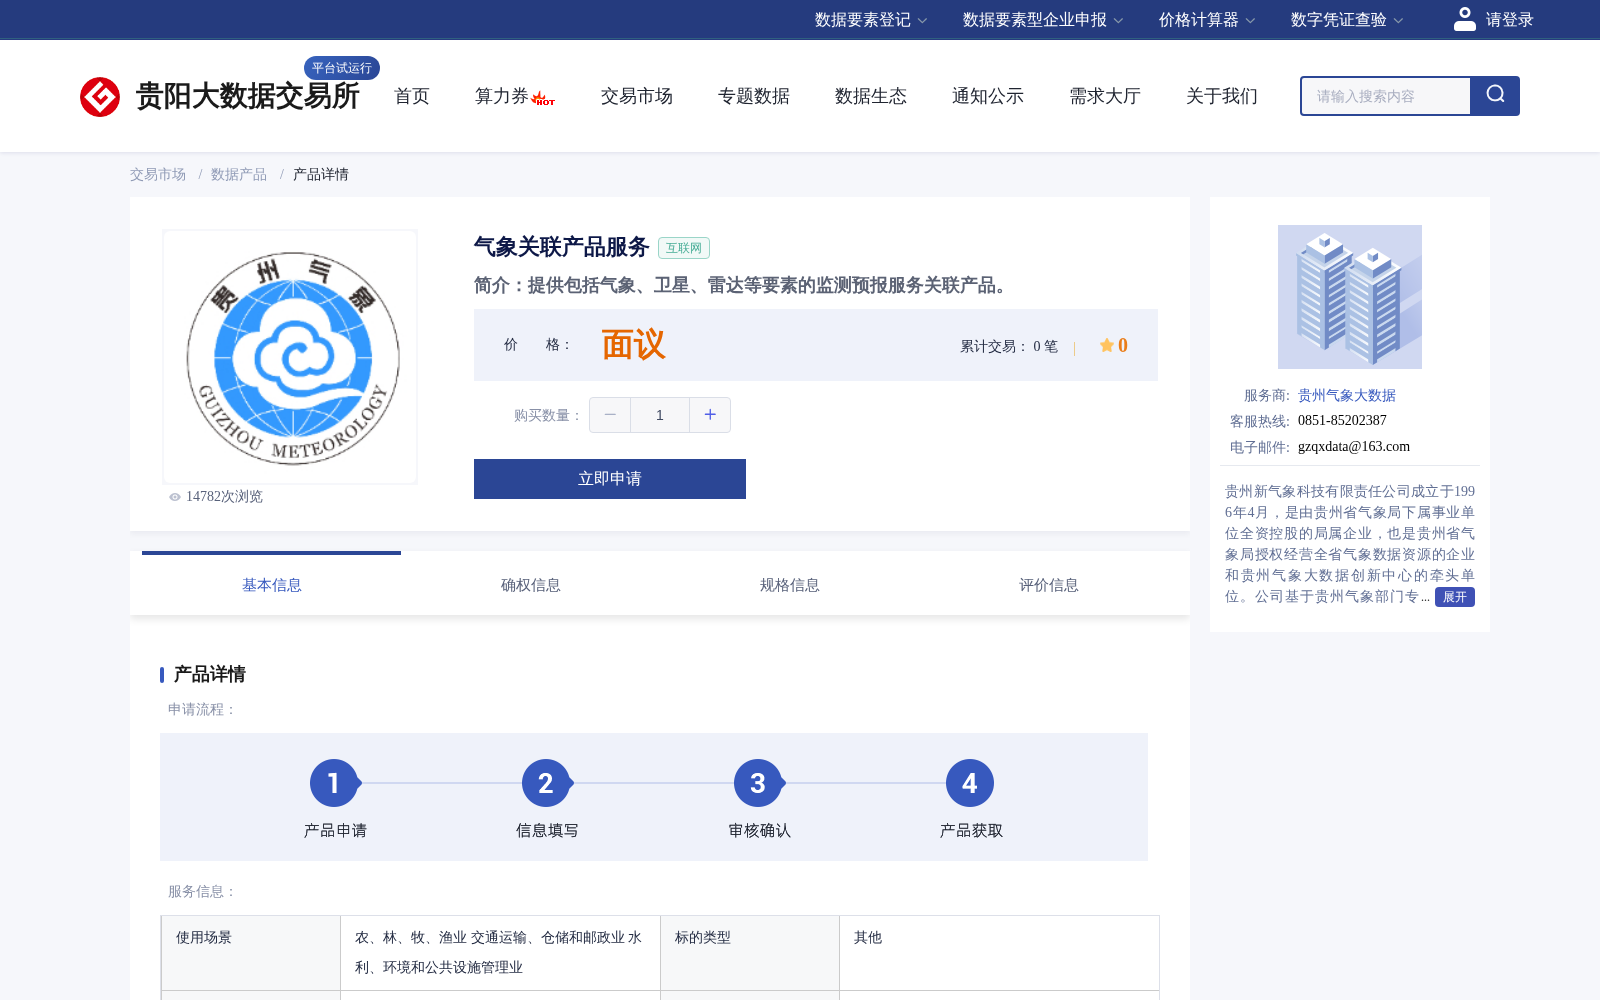Increase purchase quantity with plus
1600x1000 pixels.
[x=710, y=415]
